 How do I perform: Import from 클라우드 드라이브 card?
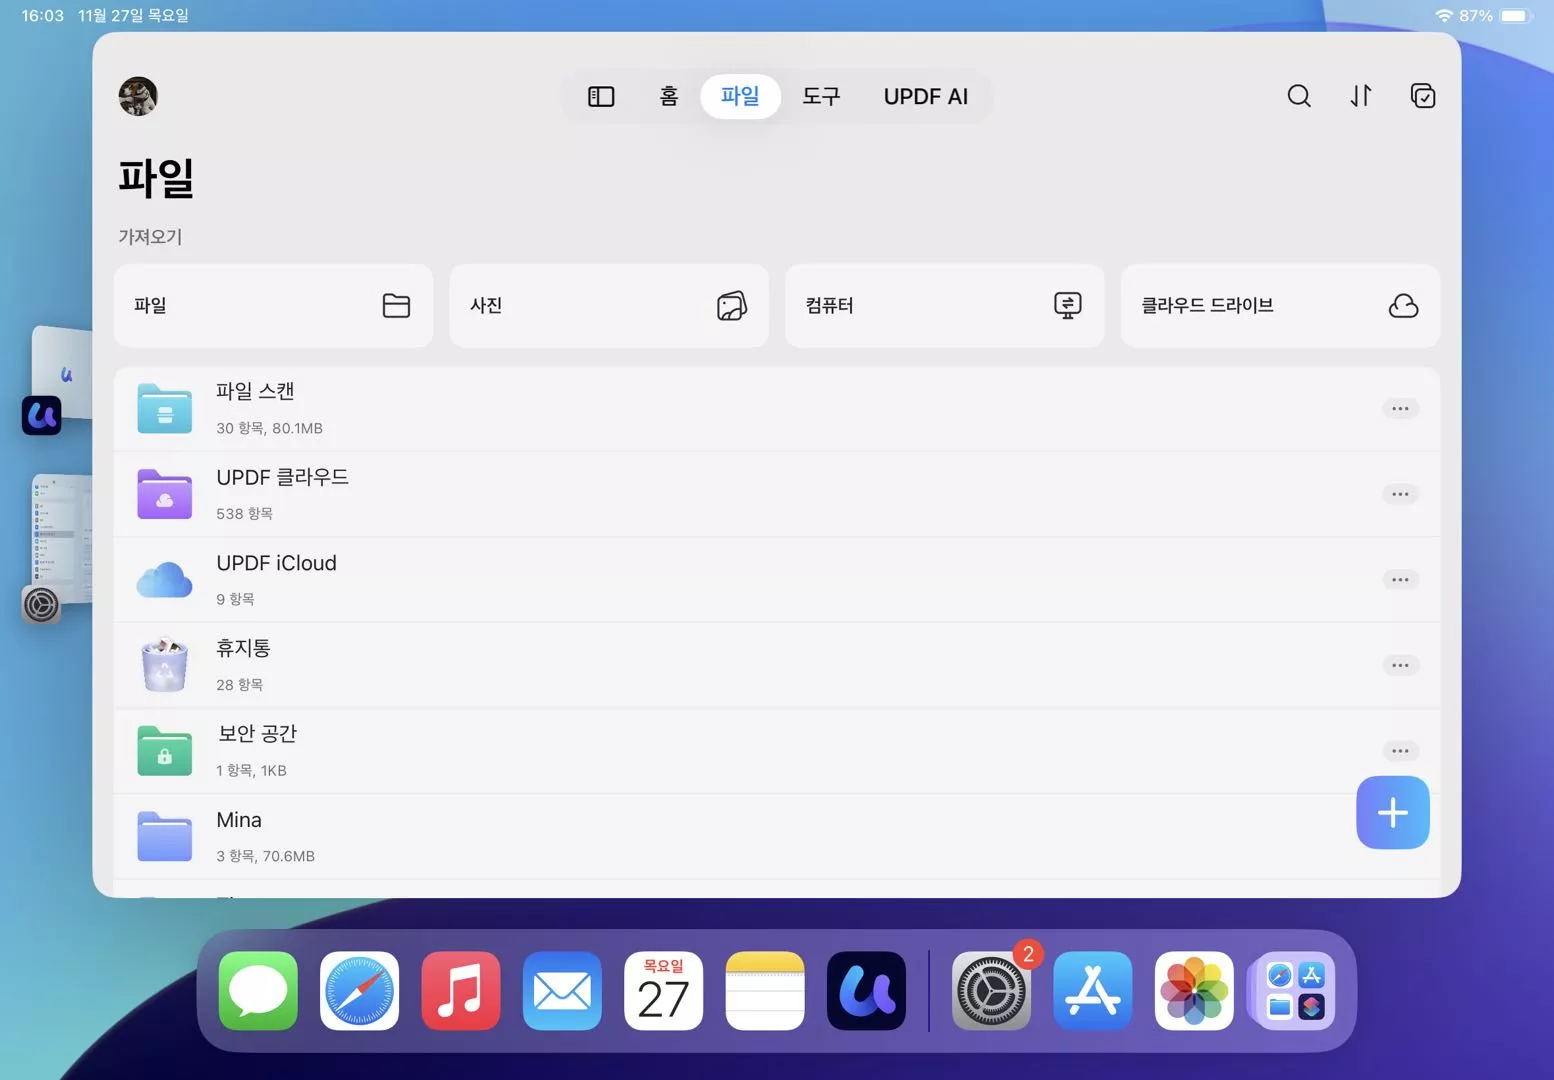1280,306
